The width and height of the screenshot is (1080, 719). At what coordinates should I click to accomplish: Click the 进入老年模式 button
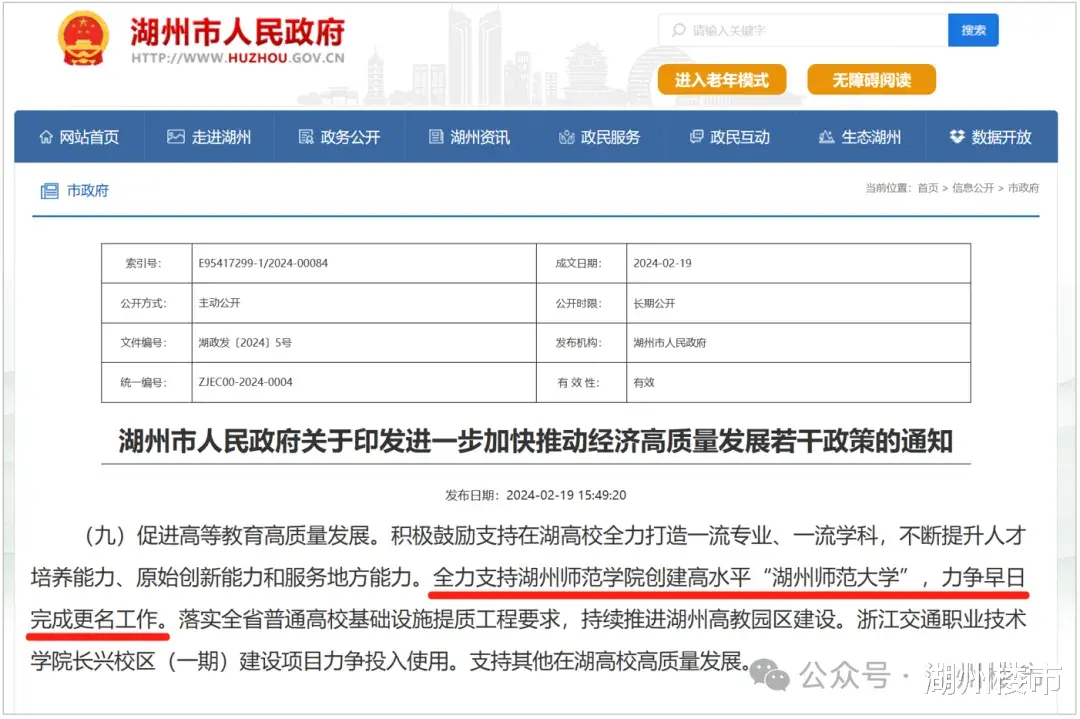(x=721, y=80)
